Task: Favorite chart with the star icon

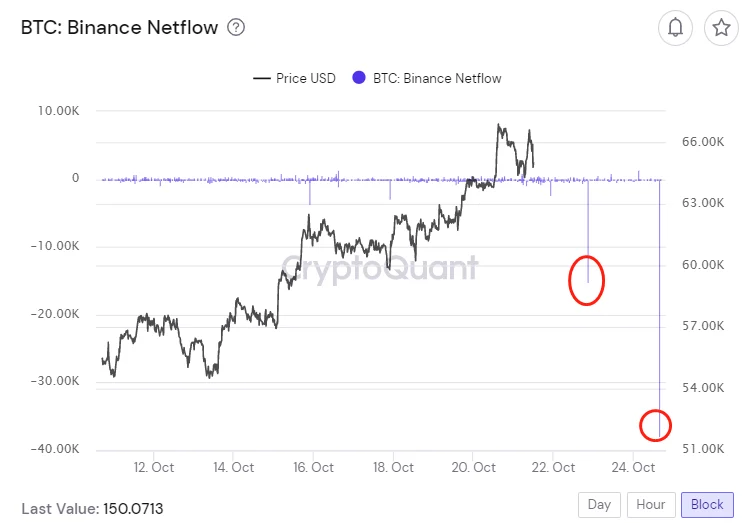Action: [721, 28]
